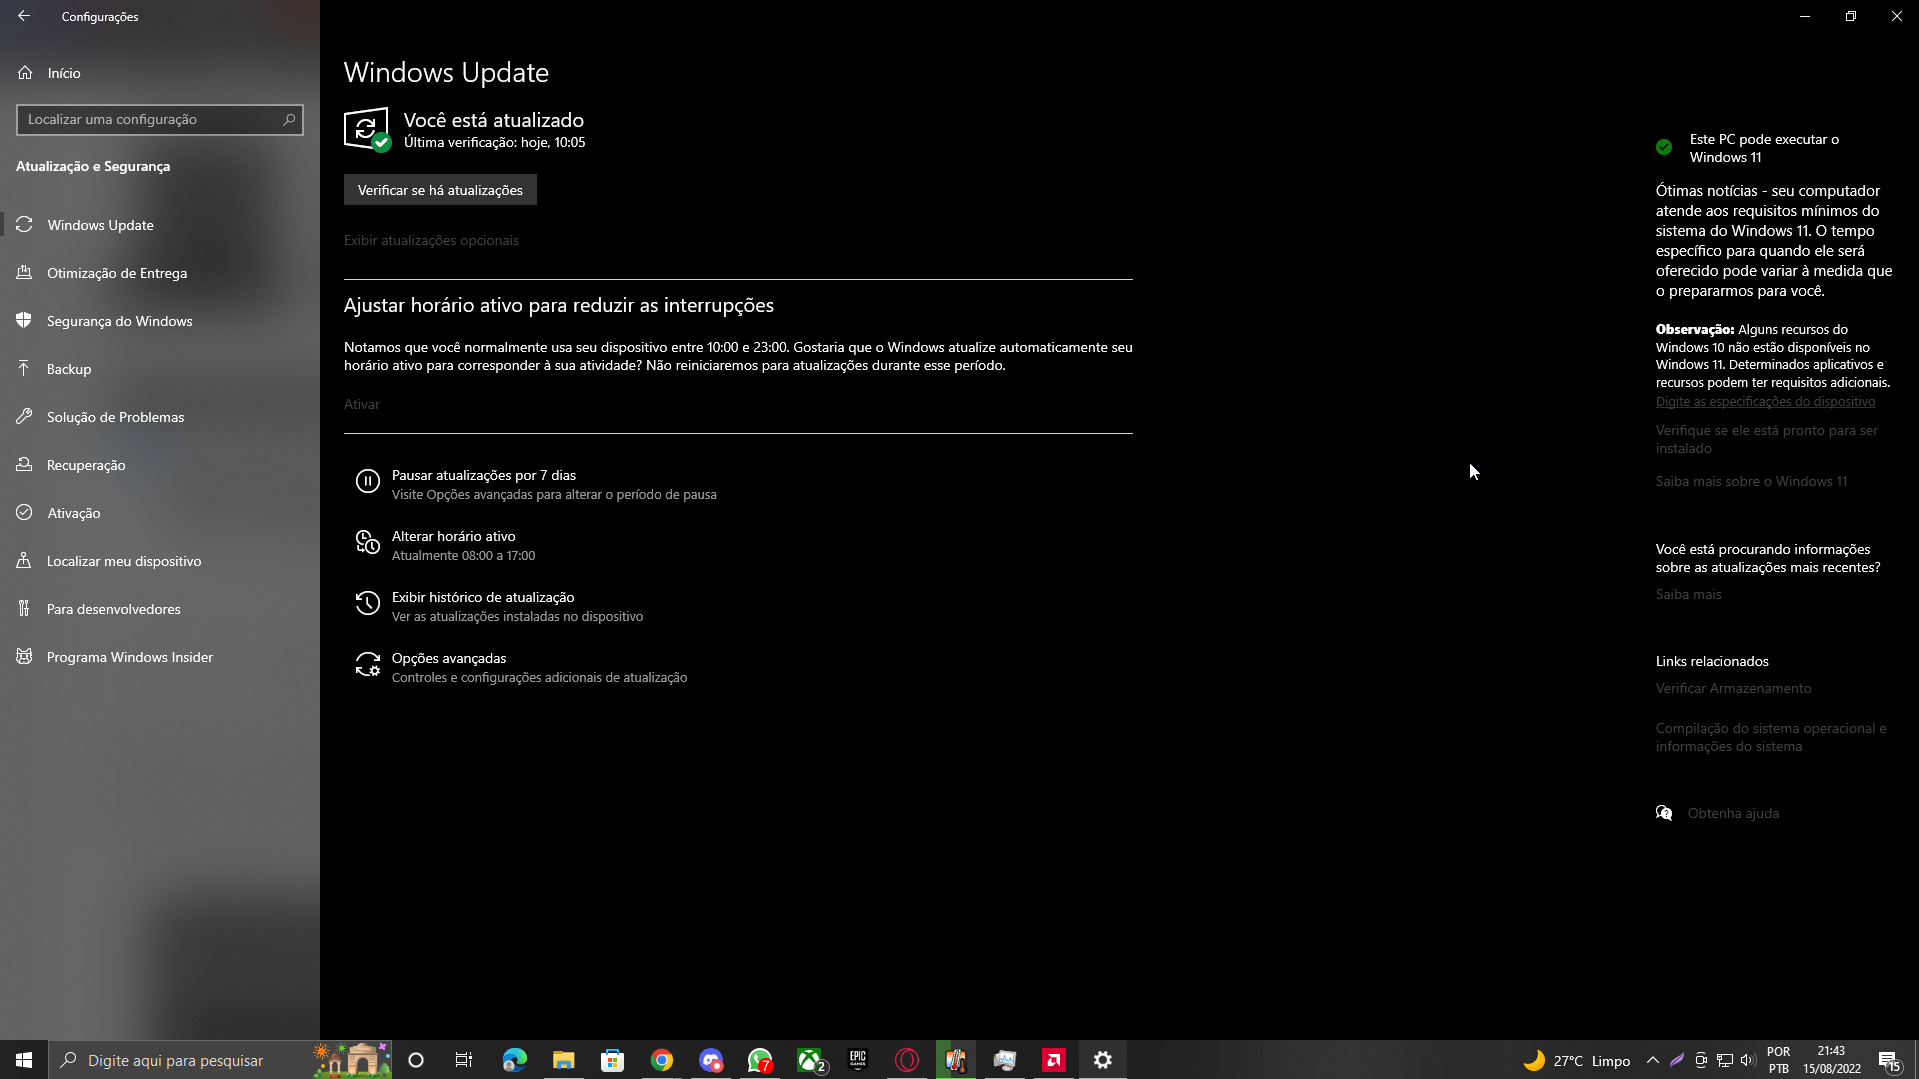This screenshot has width=1919, height=1079.
Task: Click the green Windows 11 compatibility checkmark
Action: coord(1664,147)
